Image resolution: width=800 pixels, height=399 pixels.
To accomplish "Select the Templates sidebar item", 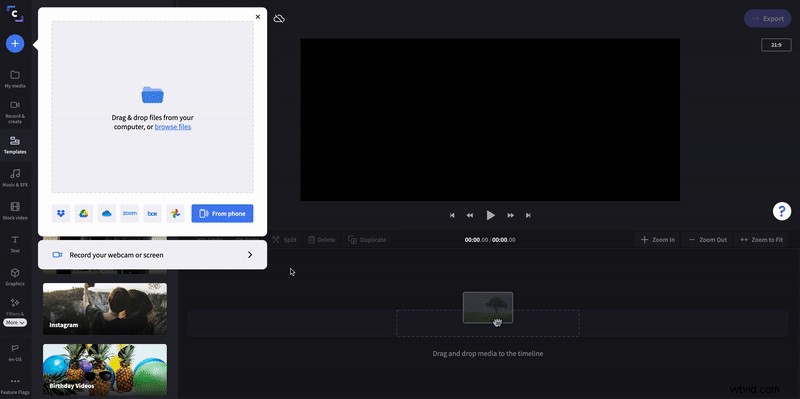I will 15,145.
